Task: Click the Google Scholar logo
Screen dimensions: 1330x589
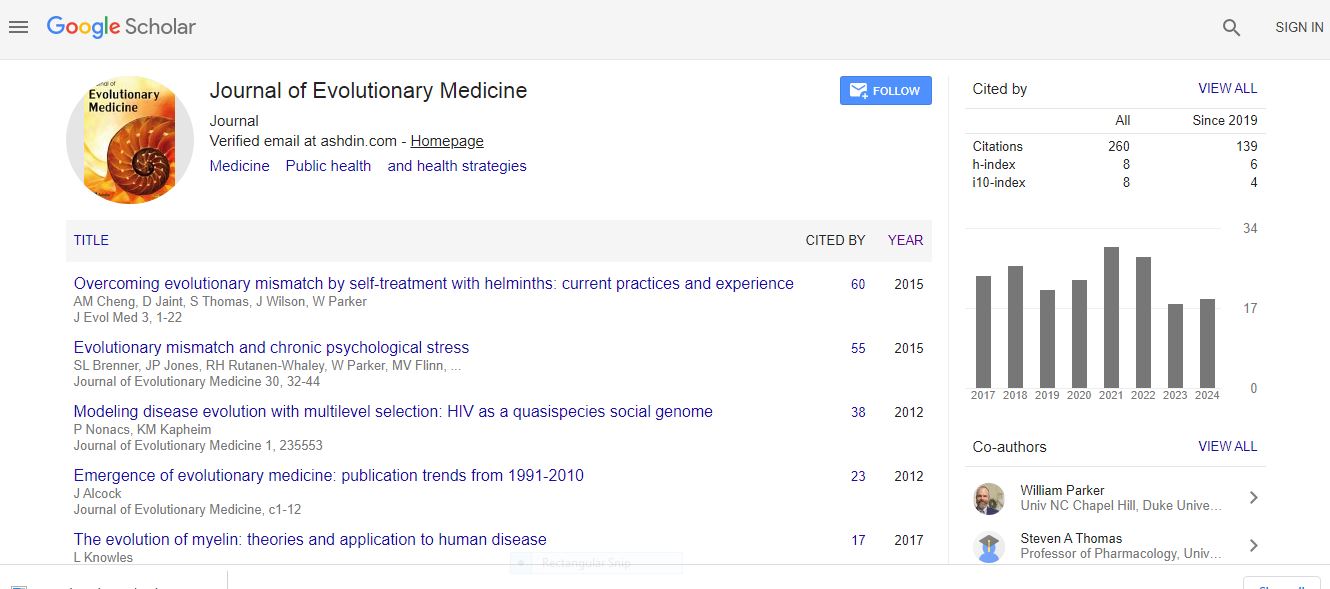Action: [121, 28]
